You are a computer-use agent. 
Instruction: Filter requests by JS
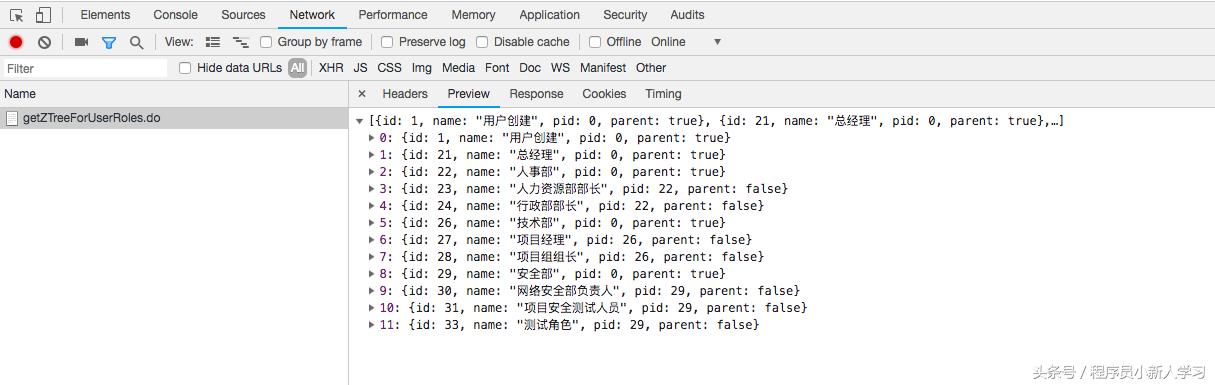tap(360, 68)
